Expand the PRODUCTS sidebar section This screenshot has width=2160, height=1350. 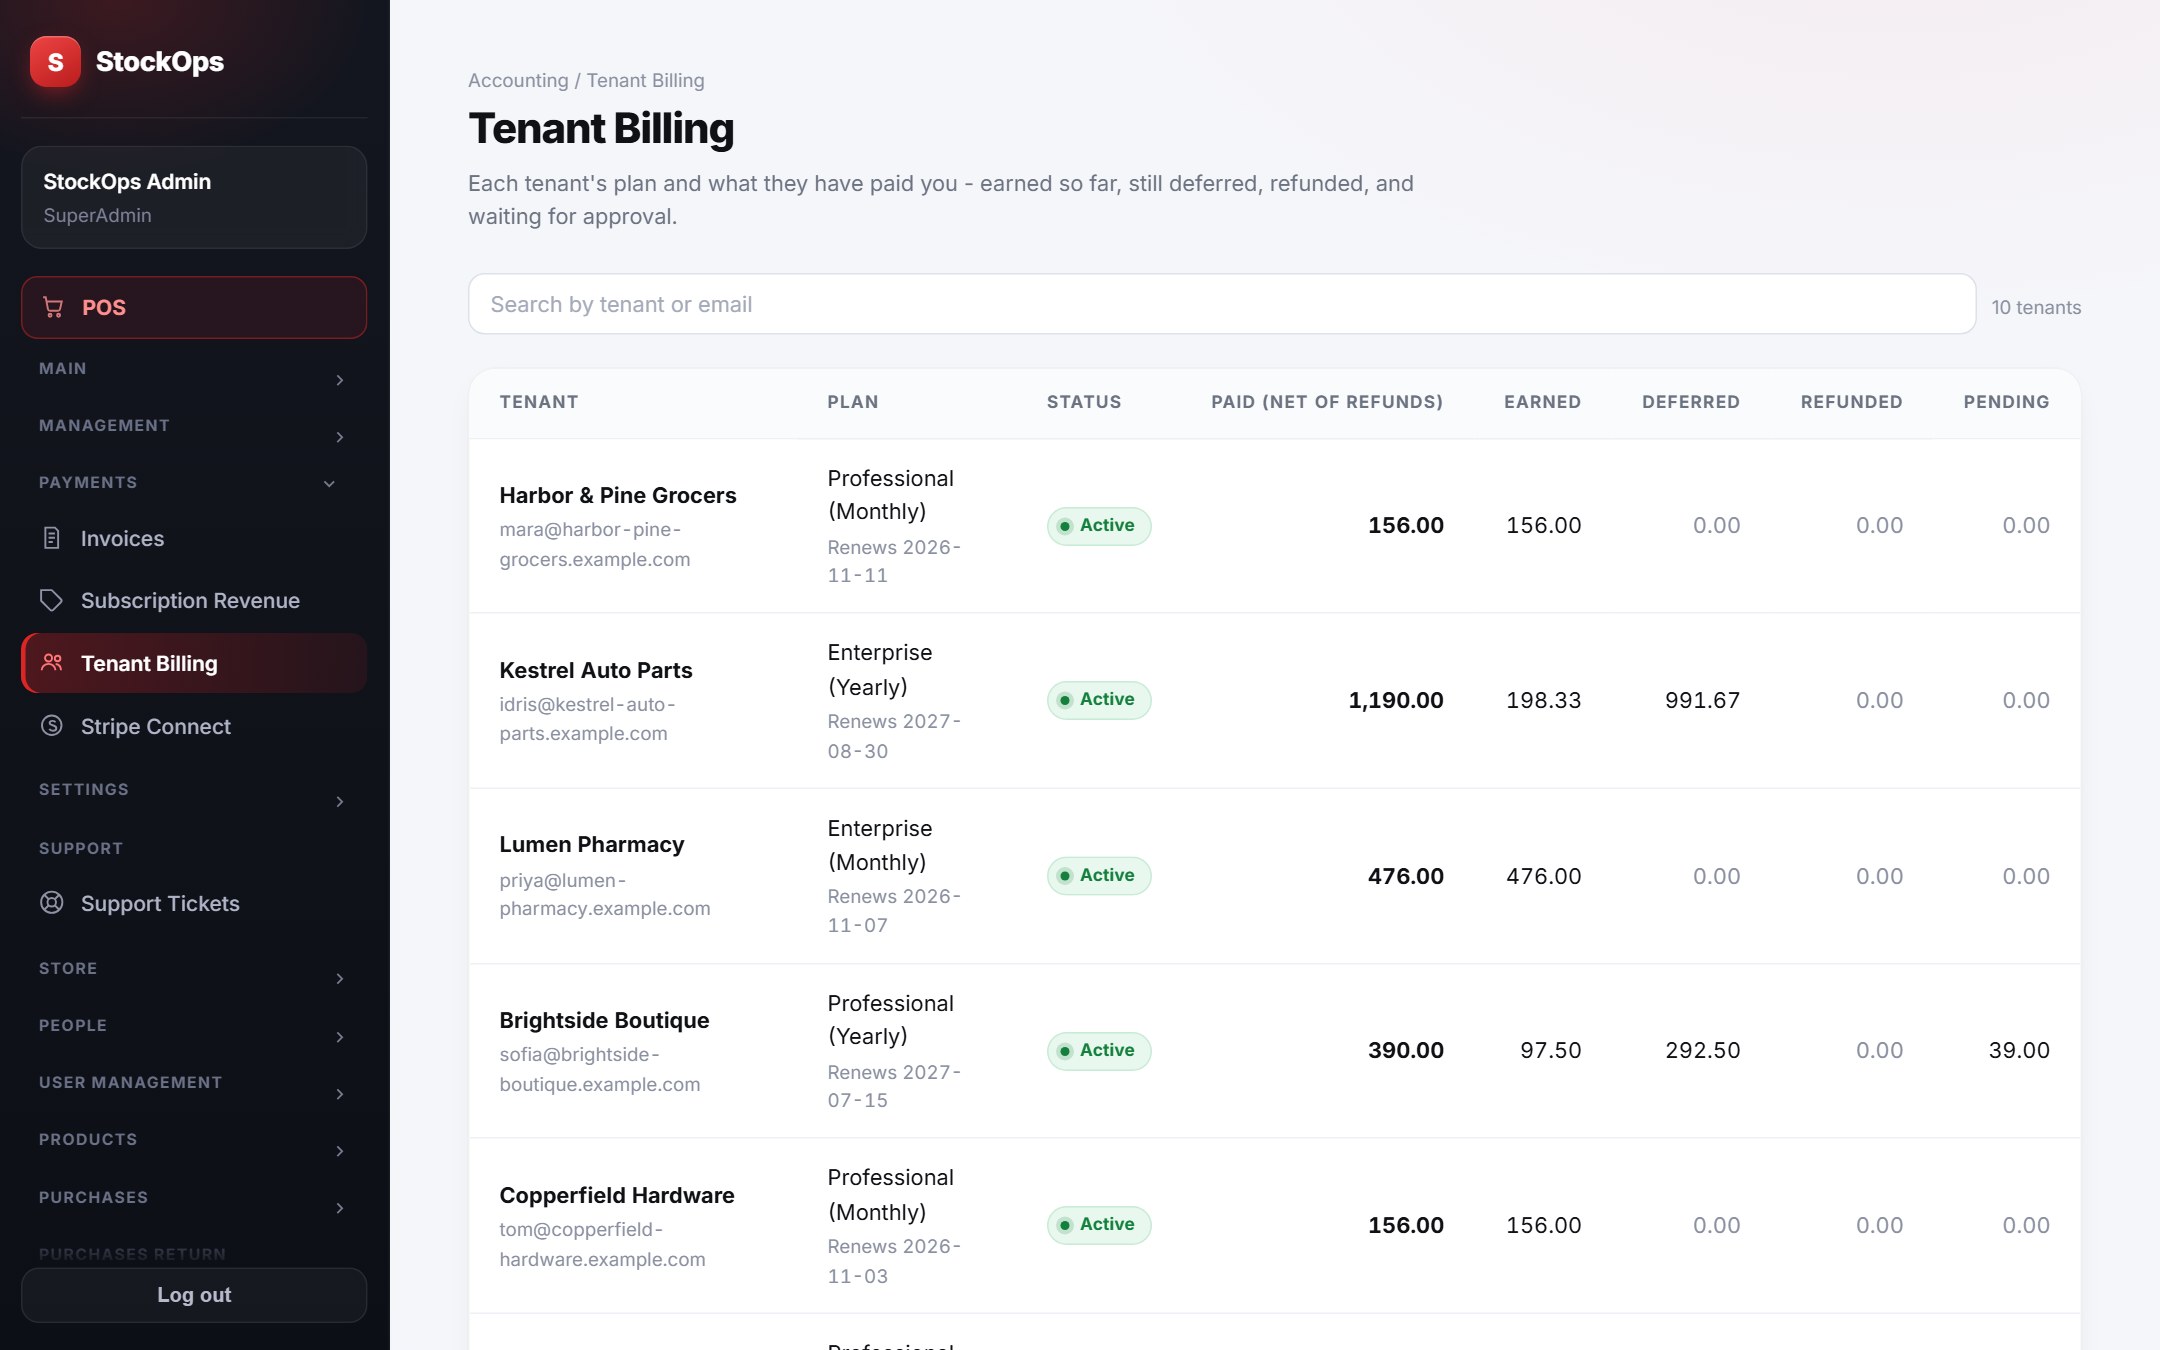click(x=194, y=1140)
